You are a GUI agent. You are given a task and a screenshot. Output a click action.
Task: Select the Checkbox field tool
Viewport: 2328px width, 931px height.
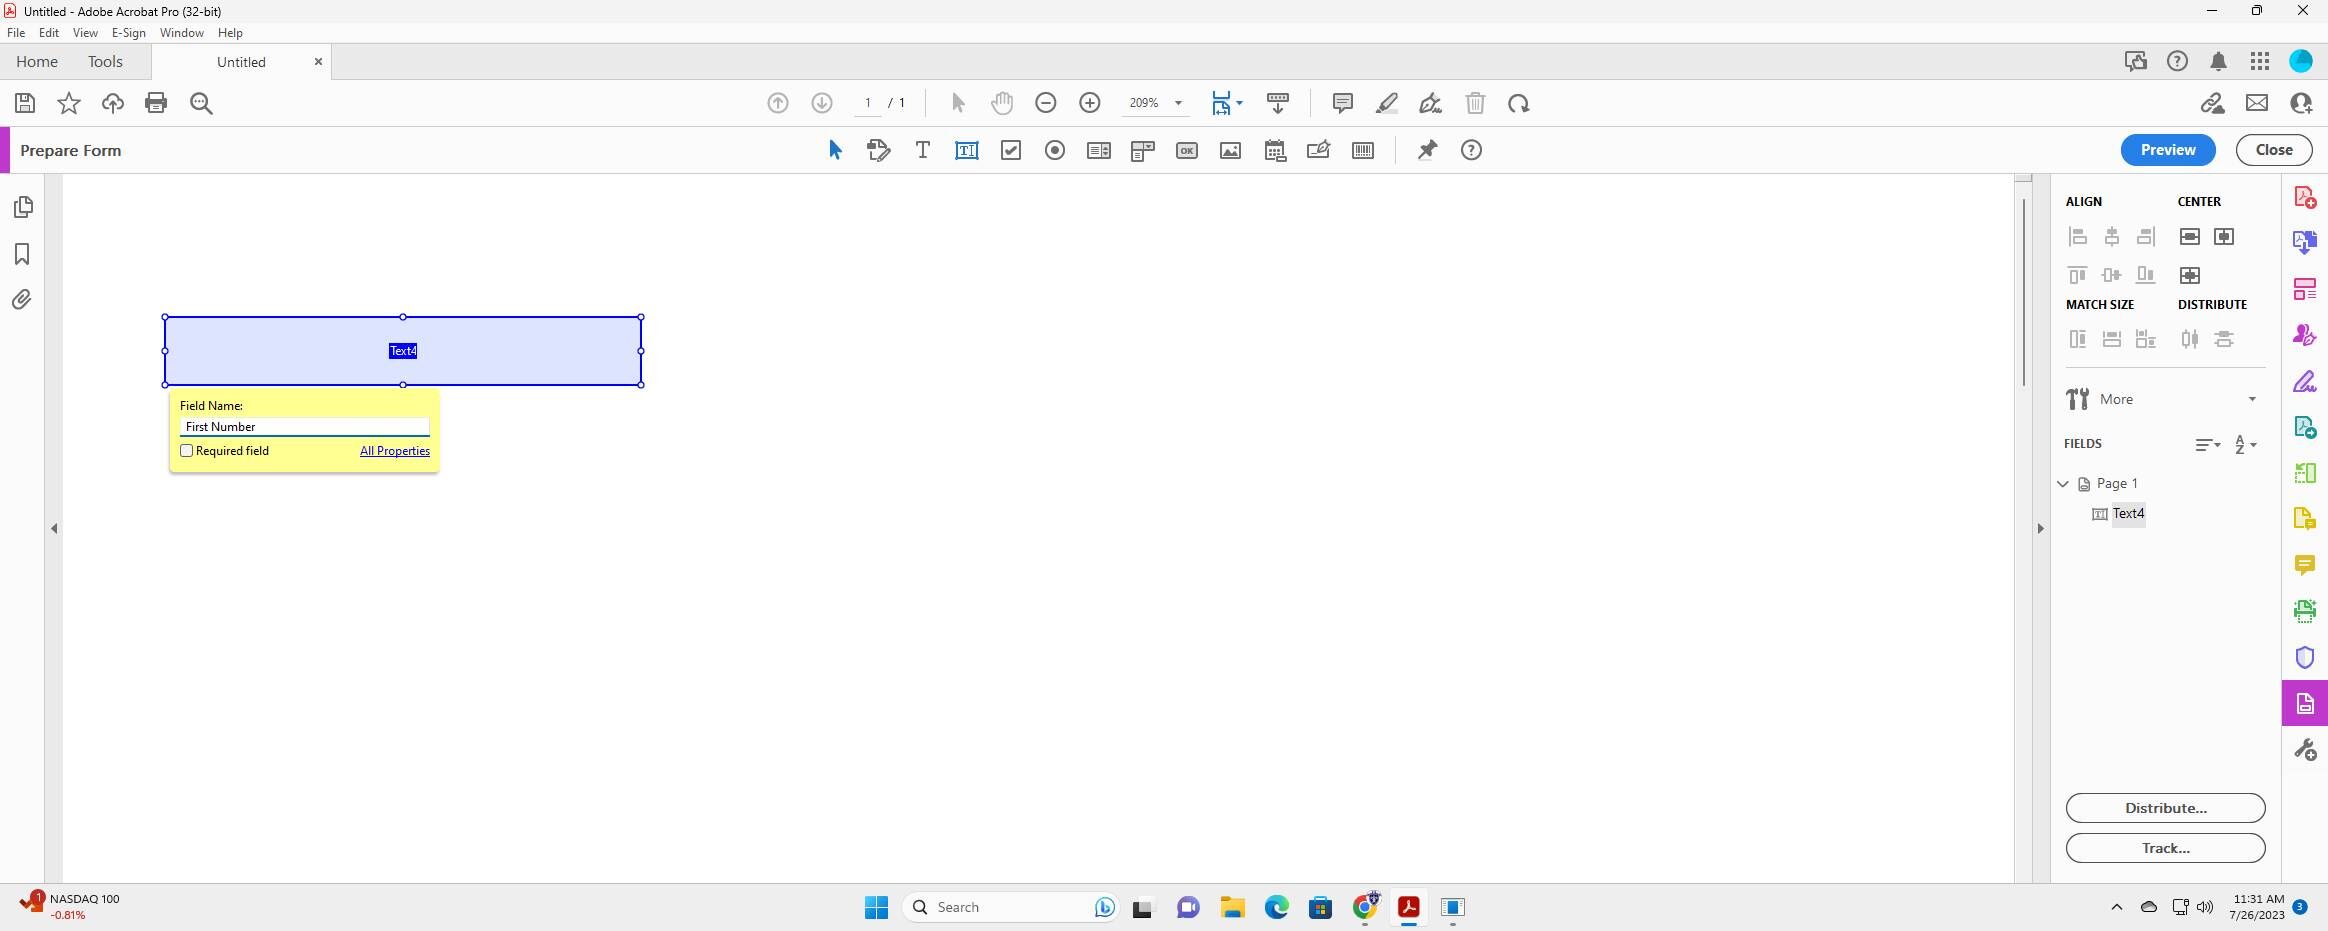pos(1010,150)
